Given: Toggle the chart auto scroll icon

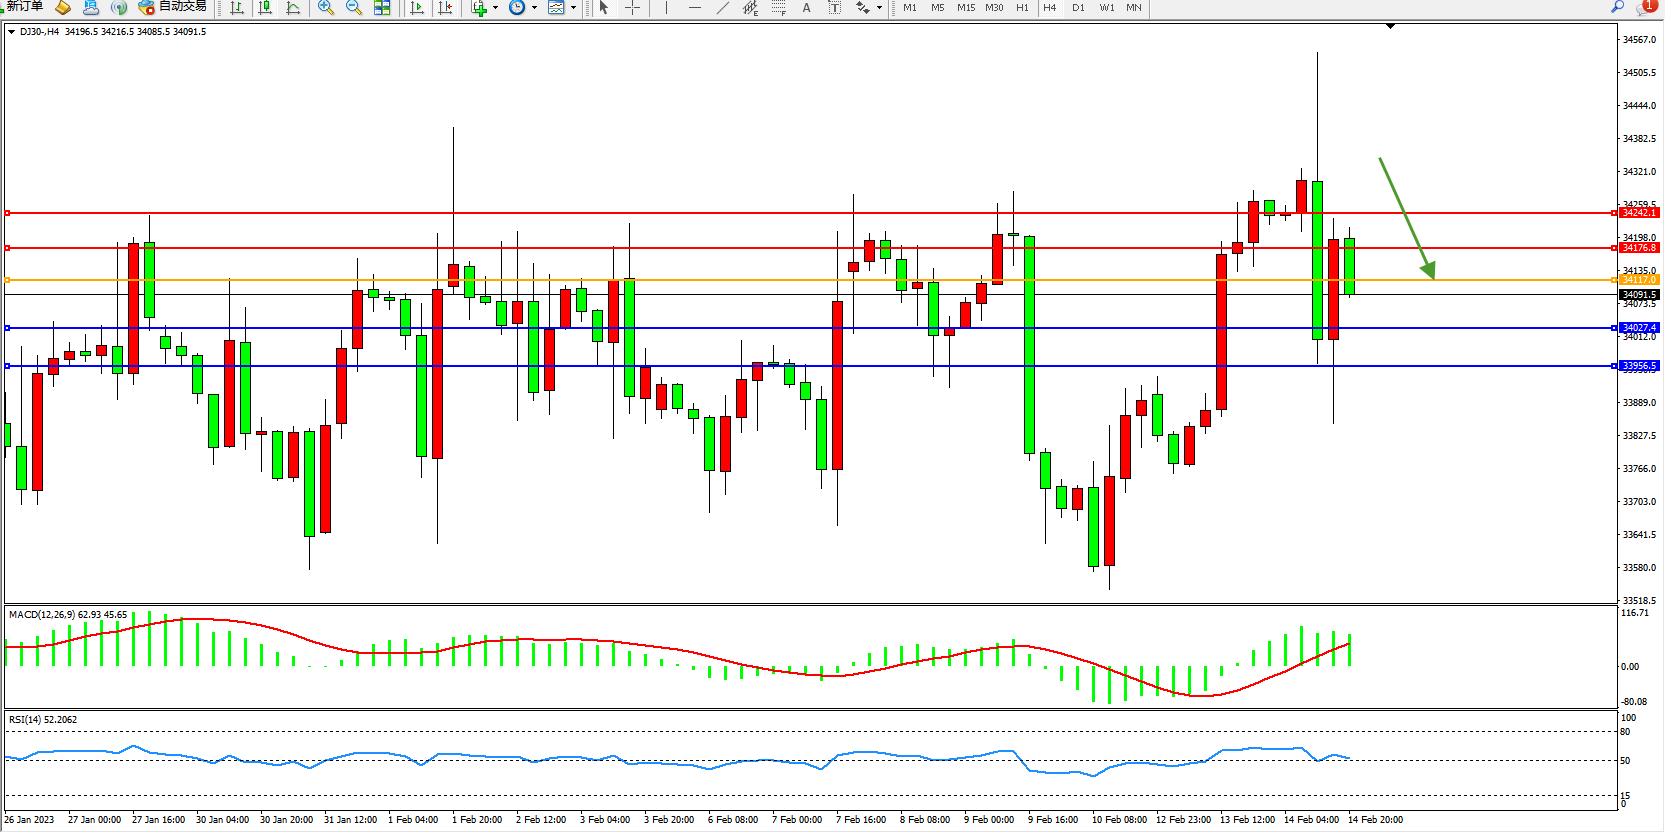Looking at the screenshot, I should tap(418, 8).
